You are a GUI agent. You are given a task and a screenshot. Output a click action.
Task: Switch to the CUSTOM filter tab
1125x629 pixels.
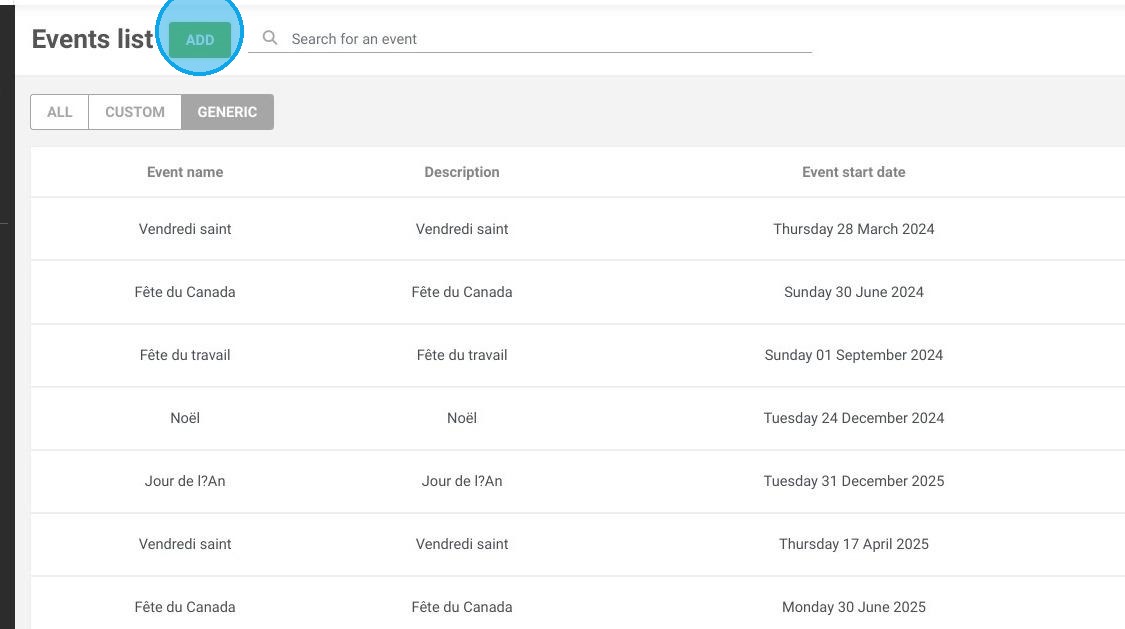135,112
